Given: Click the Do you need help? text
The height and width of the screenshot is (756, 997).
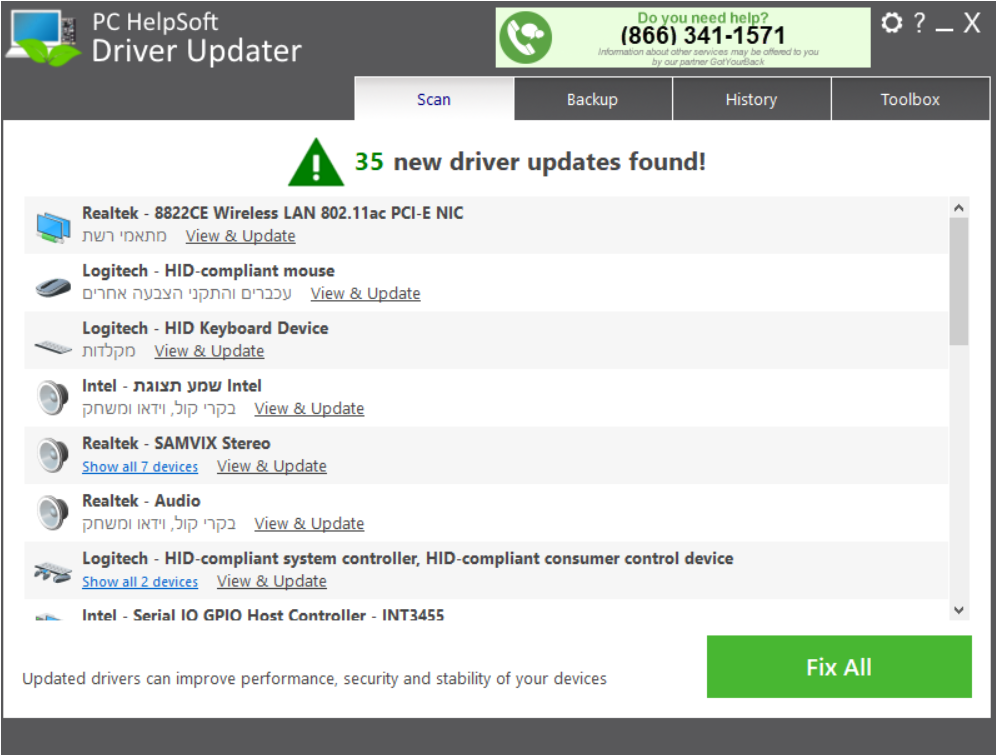Looking at the screenshot, I should pyautogui.click(x=703, y=17).
